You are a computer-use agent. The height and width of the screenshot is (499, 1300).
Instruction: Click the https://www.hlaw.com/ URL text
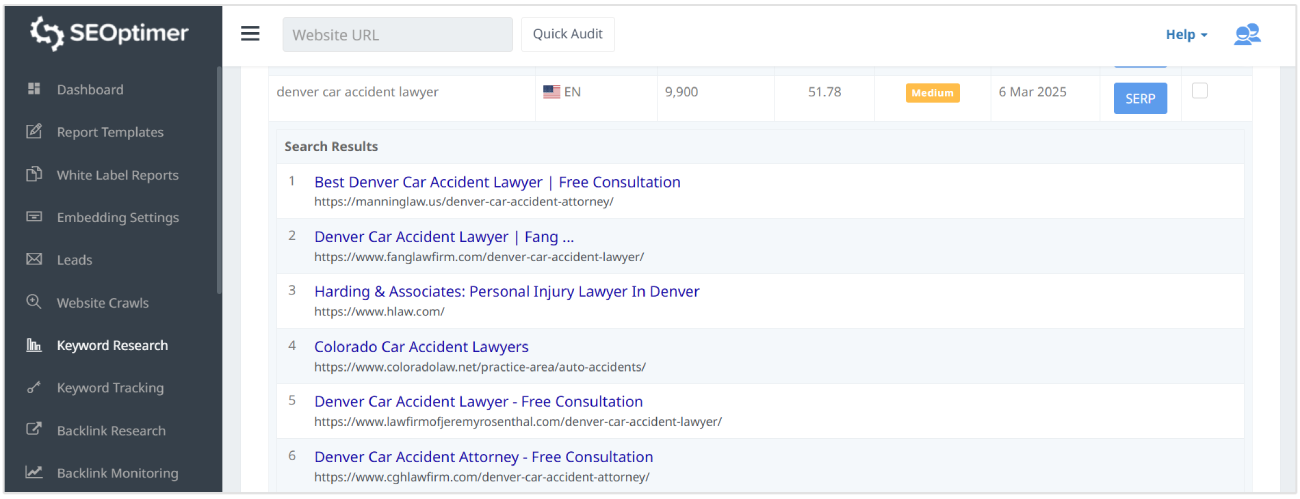[379, 312]
